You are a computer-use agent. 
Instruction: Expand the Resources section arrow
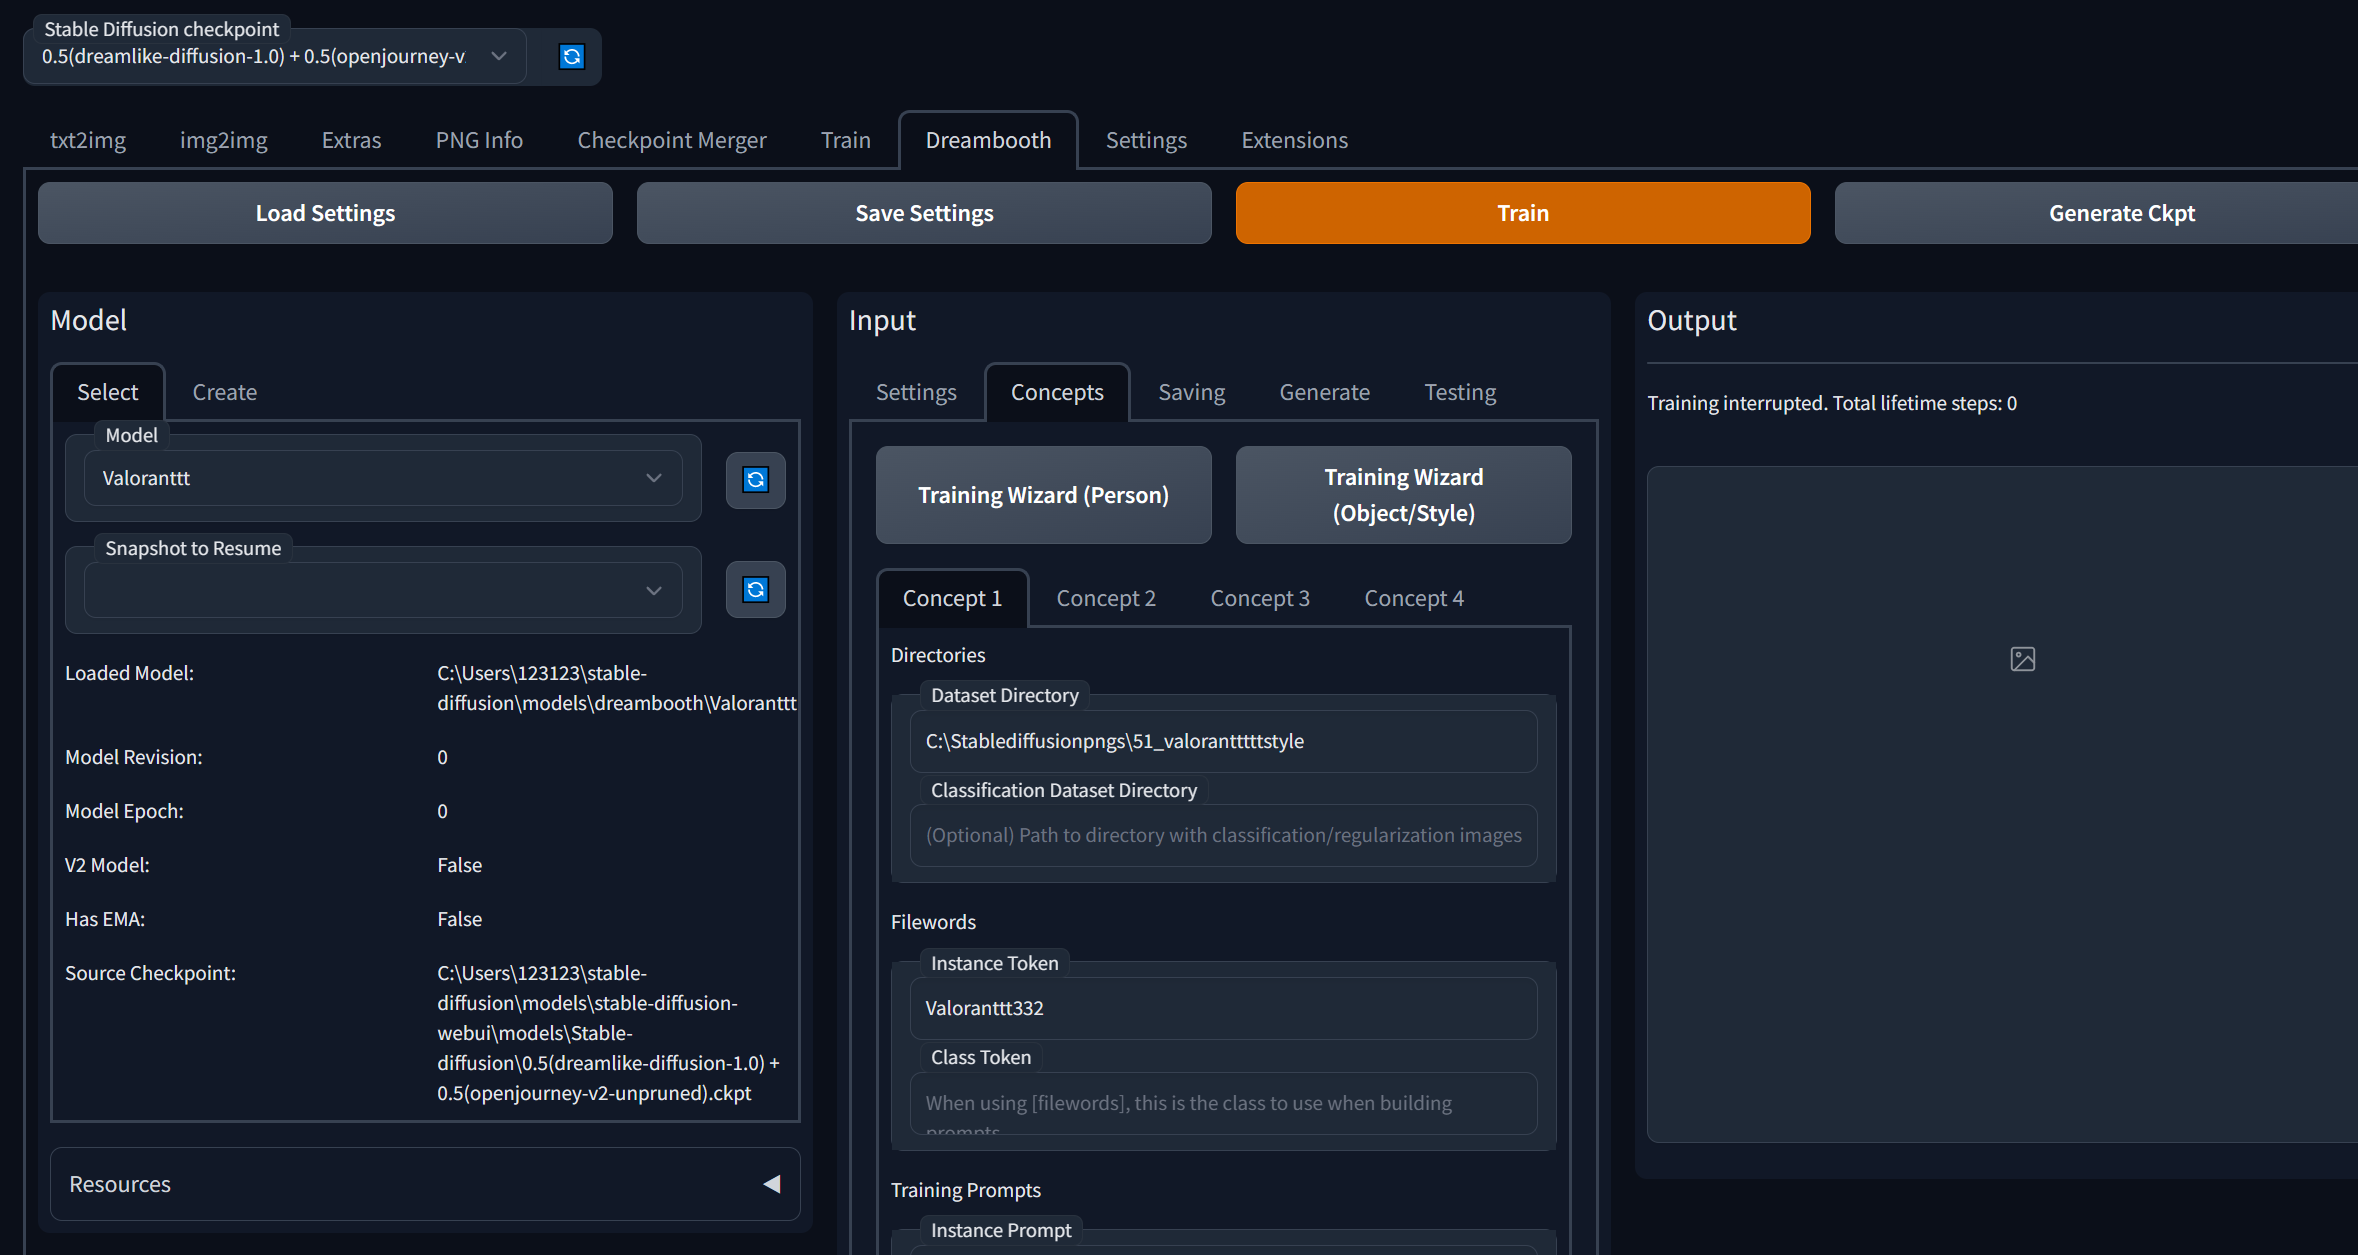coord(771,1184)
